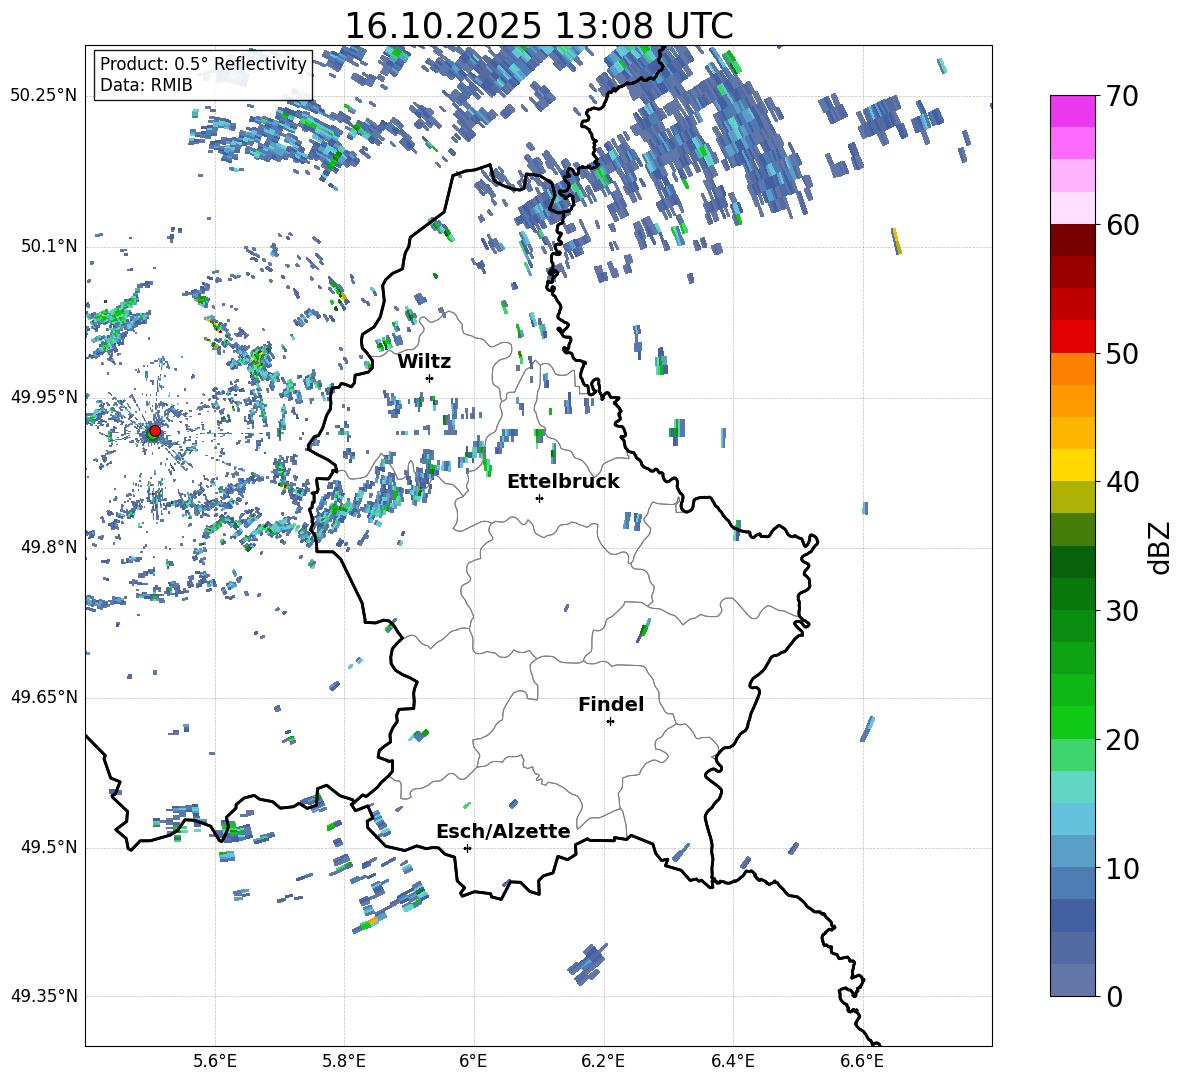Click the 49.65°N latitude label
1184x1081 pixels.
pyautogui.click(x=43, y=697)
